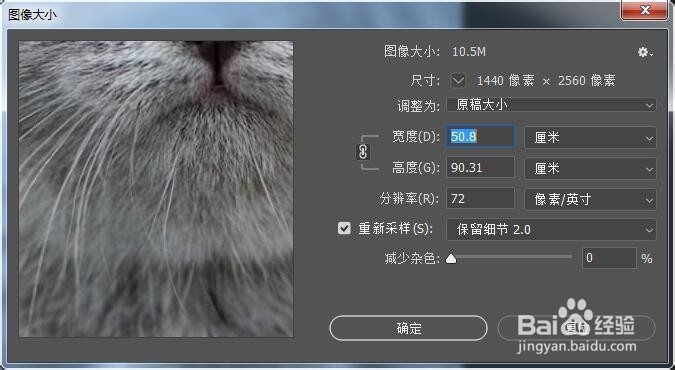Image resolution: width=675 pixels, height=370 pixels.
Task: Open the 调整为 原稿大小 dropdown
Action: 551,105
